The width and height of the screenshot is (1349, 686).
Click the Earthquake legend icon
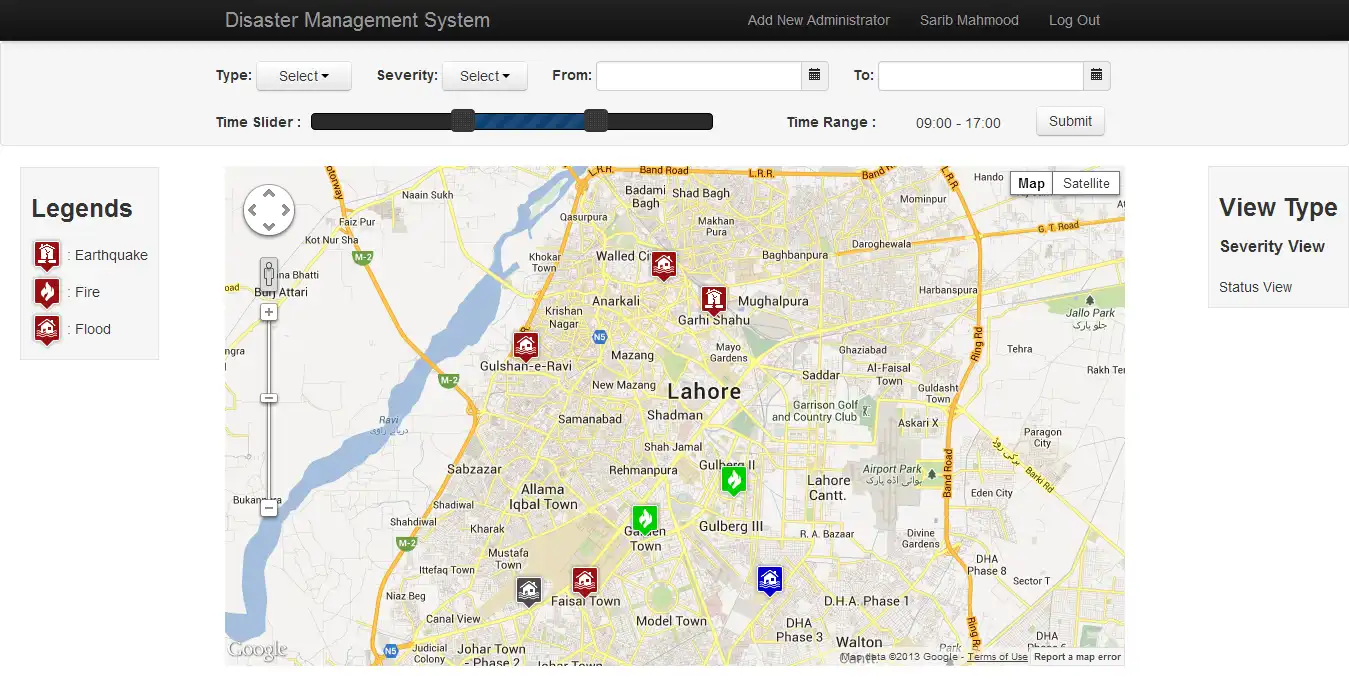tap(46, 255)
